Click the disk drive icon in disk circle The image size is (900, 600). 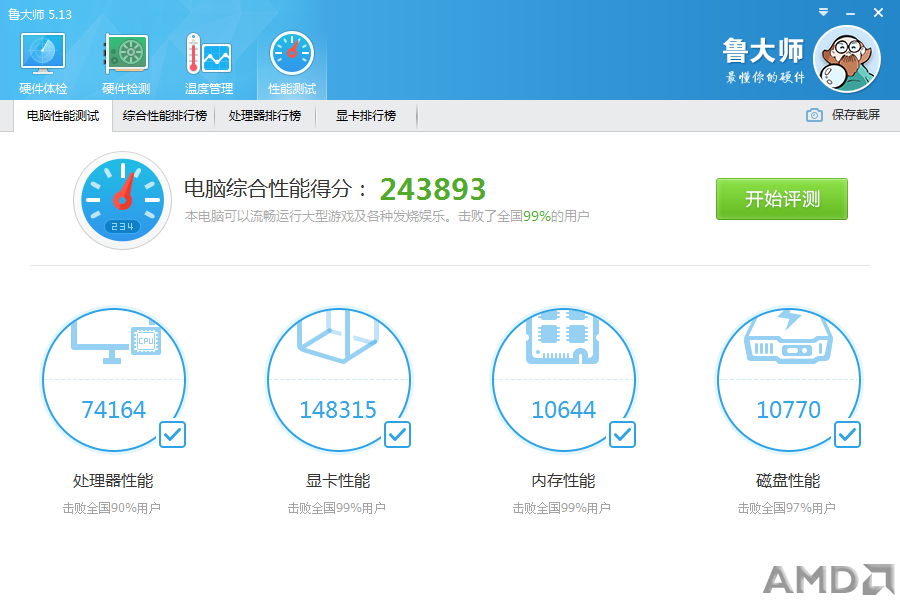pos(788,337)
